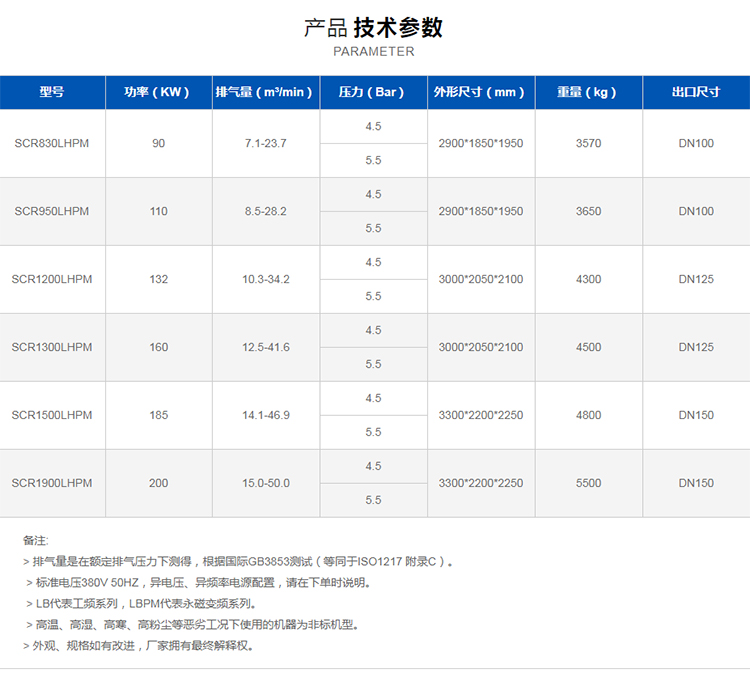Viewport: 750px width, 690px height.
Task: Select the 3570 weight cell
Action: click(x=588, y=143)
